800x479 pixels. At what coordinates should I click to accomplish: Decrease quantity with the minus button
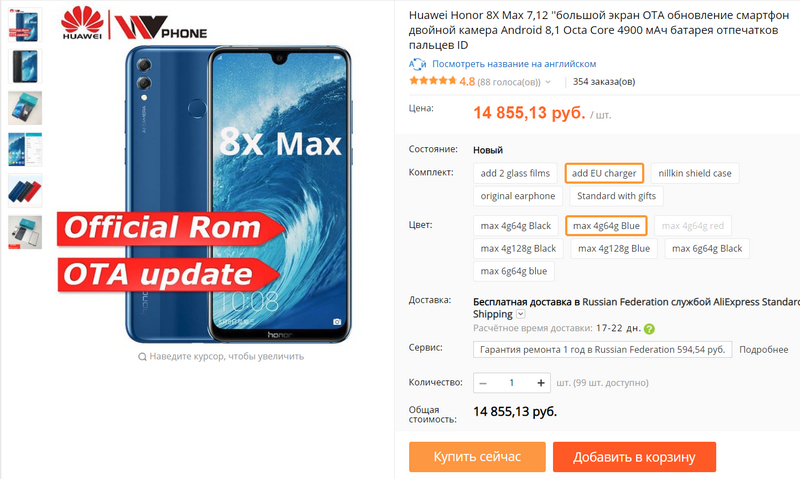[x=483, y=383]
